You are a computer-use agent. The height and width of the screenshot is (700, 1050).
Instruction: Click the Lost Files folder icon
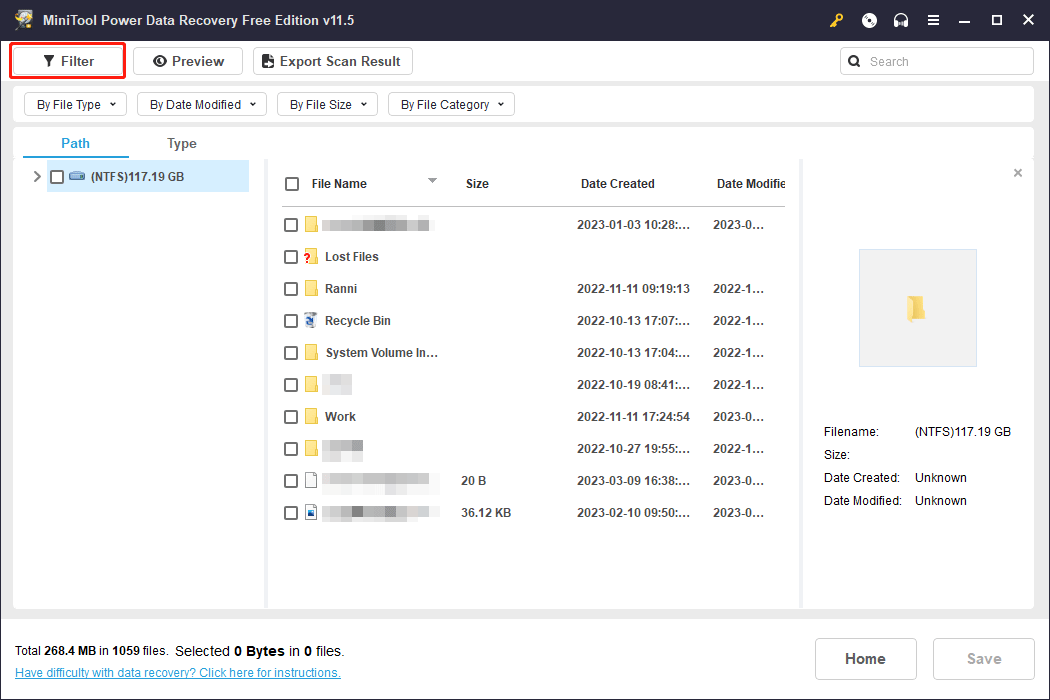[310, 257]
